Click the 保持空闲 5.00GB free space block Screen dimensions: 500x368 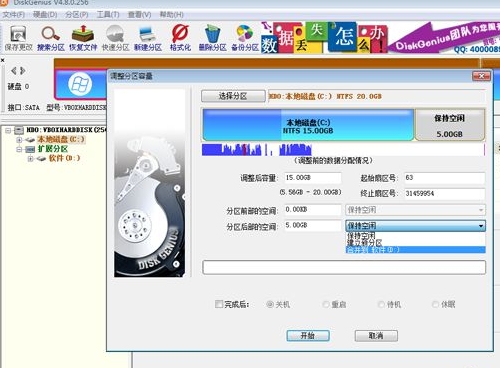coord(449,125)
